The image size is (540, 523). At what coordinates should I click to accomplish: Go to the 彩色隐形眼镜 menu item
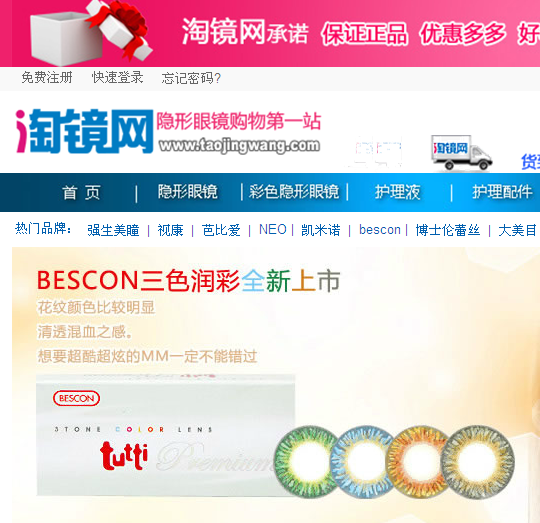pyautogui.click(x=294, y=192)
